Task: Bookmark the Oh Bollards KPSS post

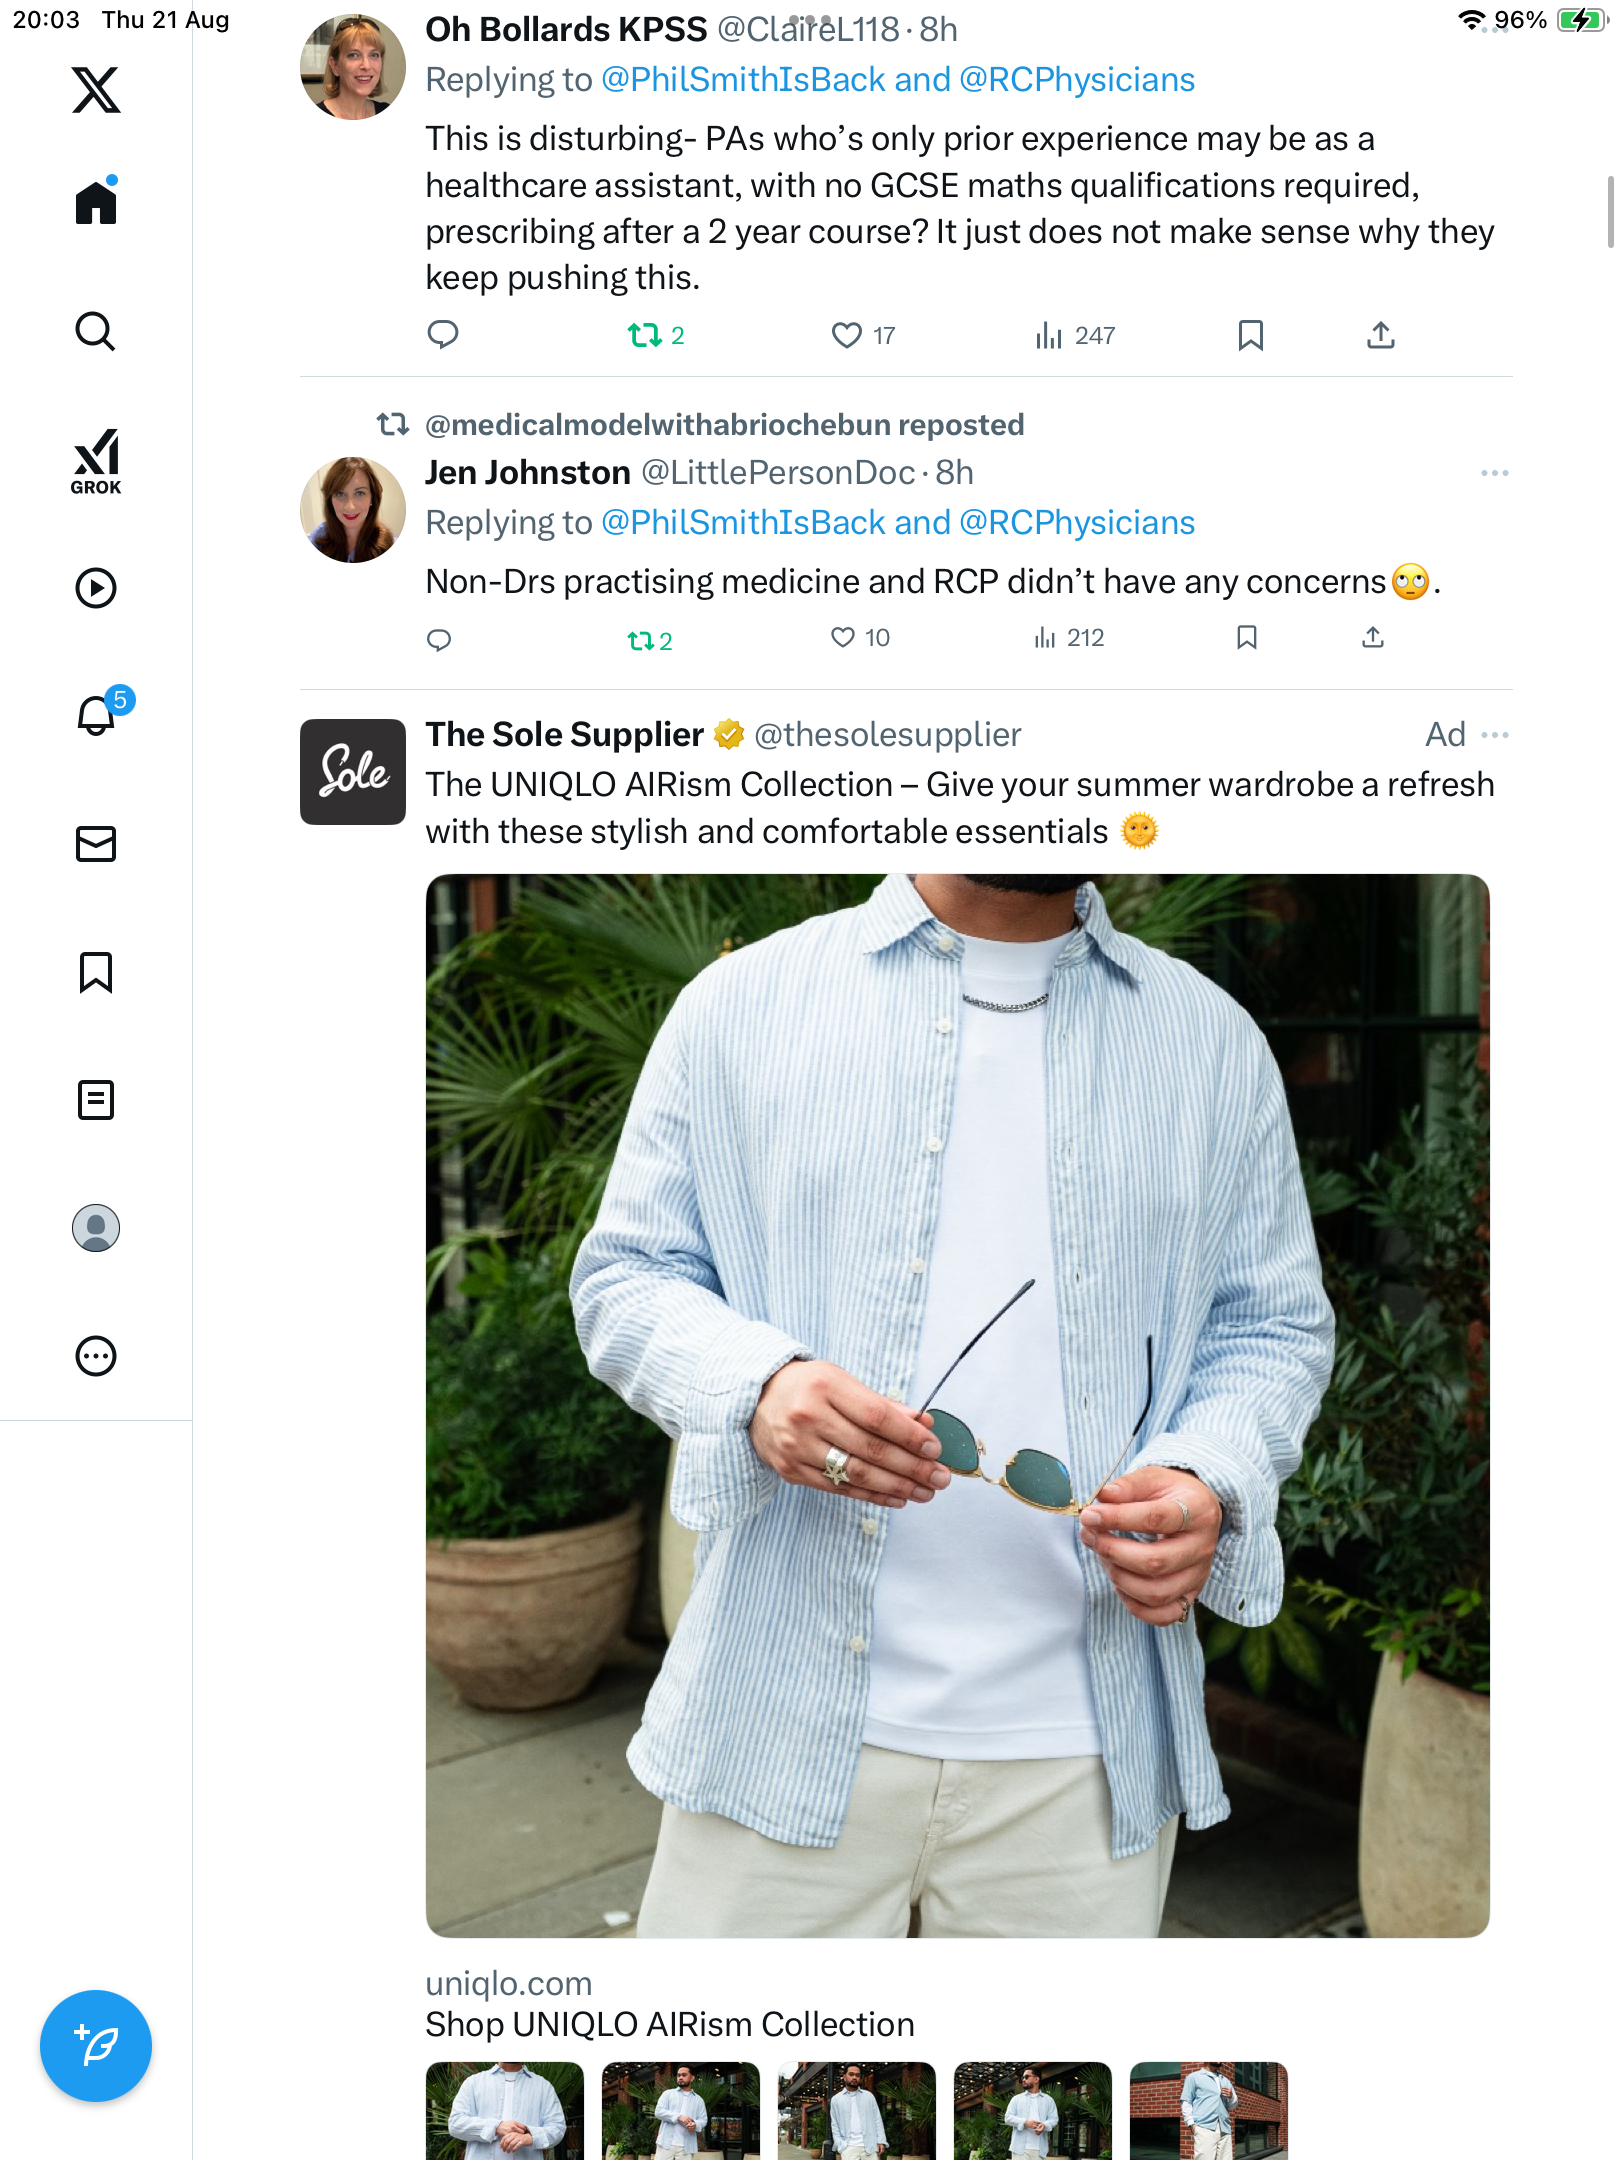Action: click(x=1250, y=335)
